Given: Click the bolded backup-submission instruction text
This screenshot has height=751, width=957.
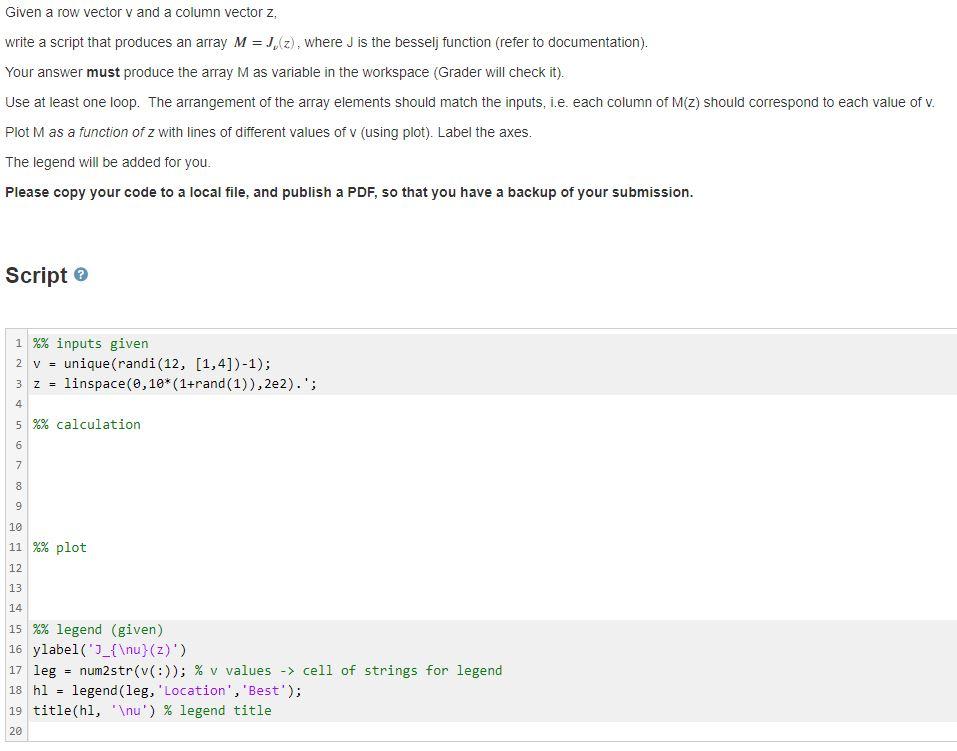Looking at the screenshot, I should pyautogui.click(x=350, y=192).
